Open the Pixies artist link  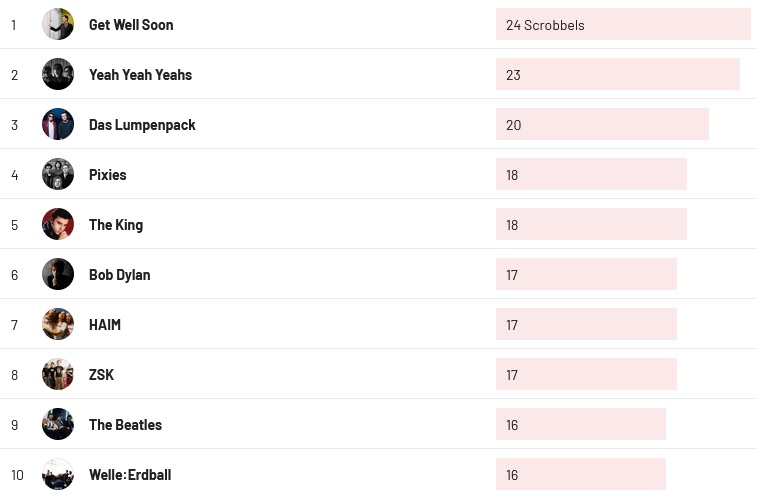click(x=108, y=175)
